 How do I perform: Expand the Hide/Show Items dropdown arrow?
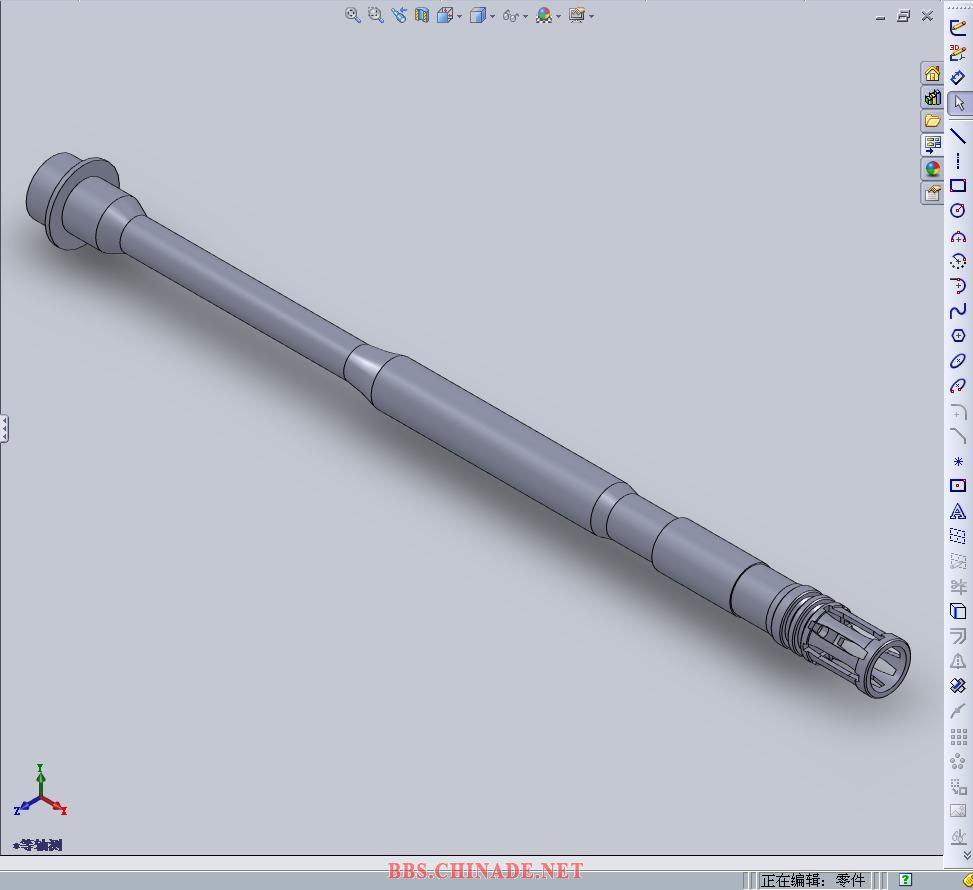click(x=526, y=16)
